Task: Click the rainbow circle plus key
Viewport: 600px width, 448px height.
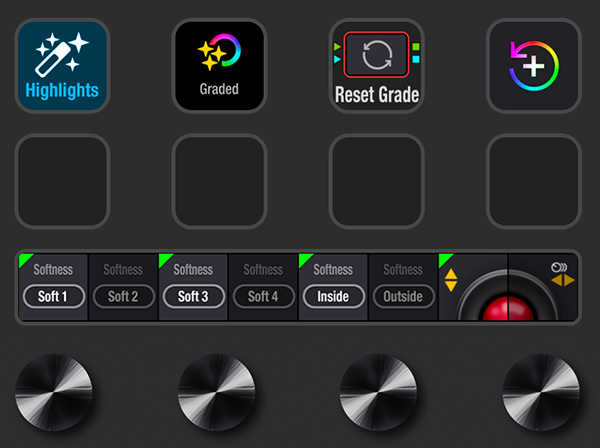Action: point(534,66)
